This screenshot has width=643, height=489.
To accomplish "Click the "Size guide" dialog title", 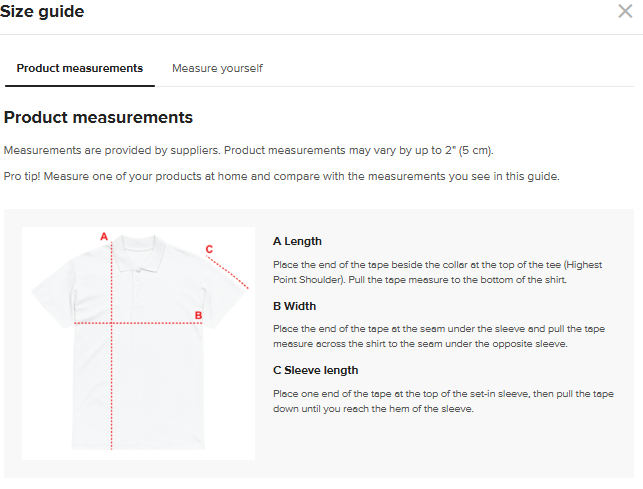I will click(x=43, y=12).
